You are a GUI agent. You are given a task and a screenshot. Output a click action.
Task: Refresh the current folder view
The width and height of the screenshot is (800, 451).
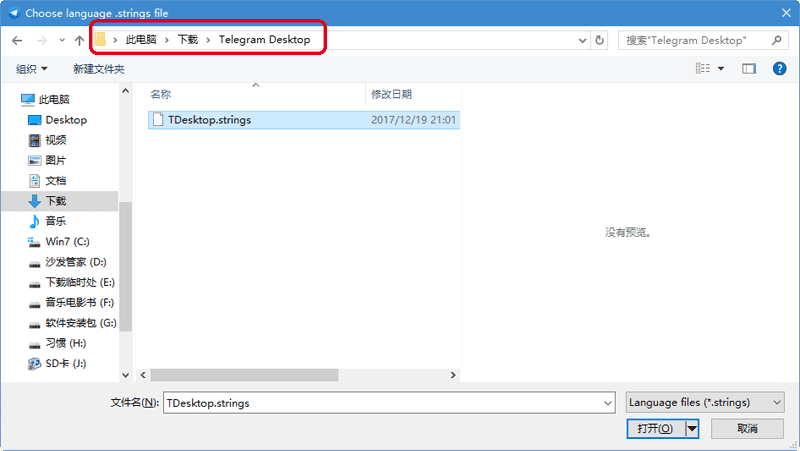click(599, 40)
